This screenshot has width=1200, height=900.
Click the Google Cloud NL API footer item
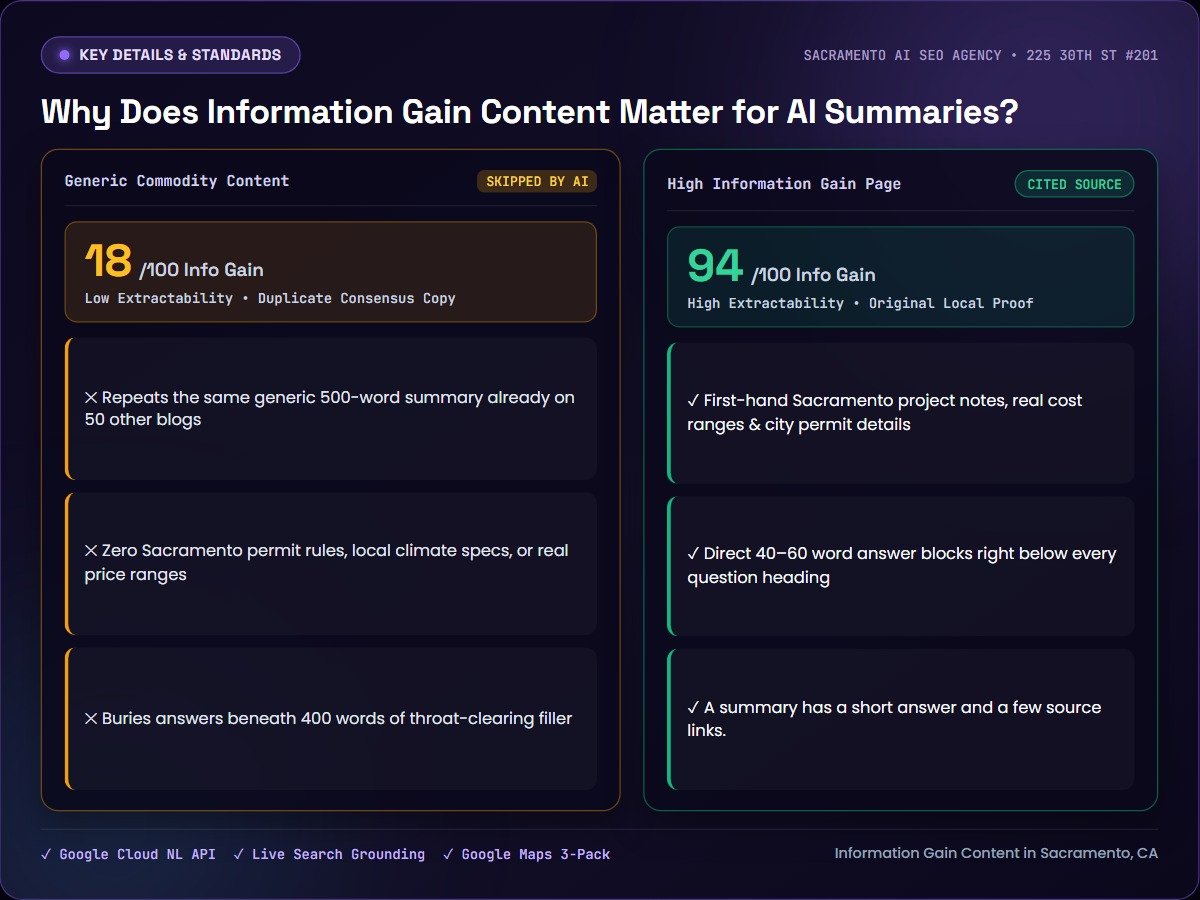click(129, 854)
